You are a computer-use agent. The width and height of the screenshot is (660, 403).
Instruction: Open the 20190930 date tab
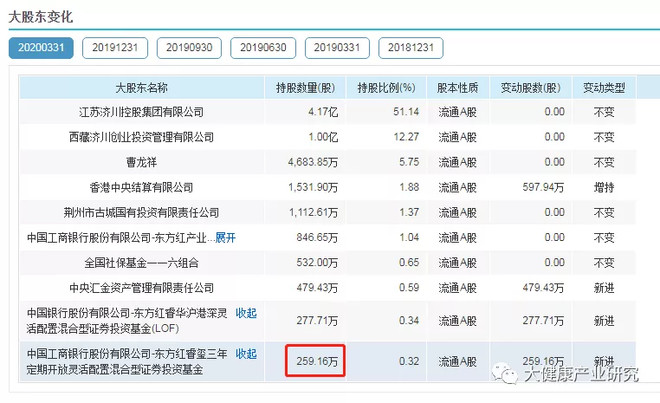[x=189, y=48]
